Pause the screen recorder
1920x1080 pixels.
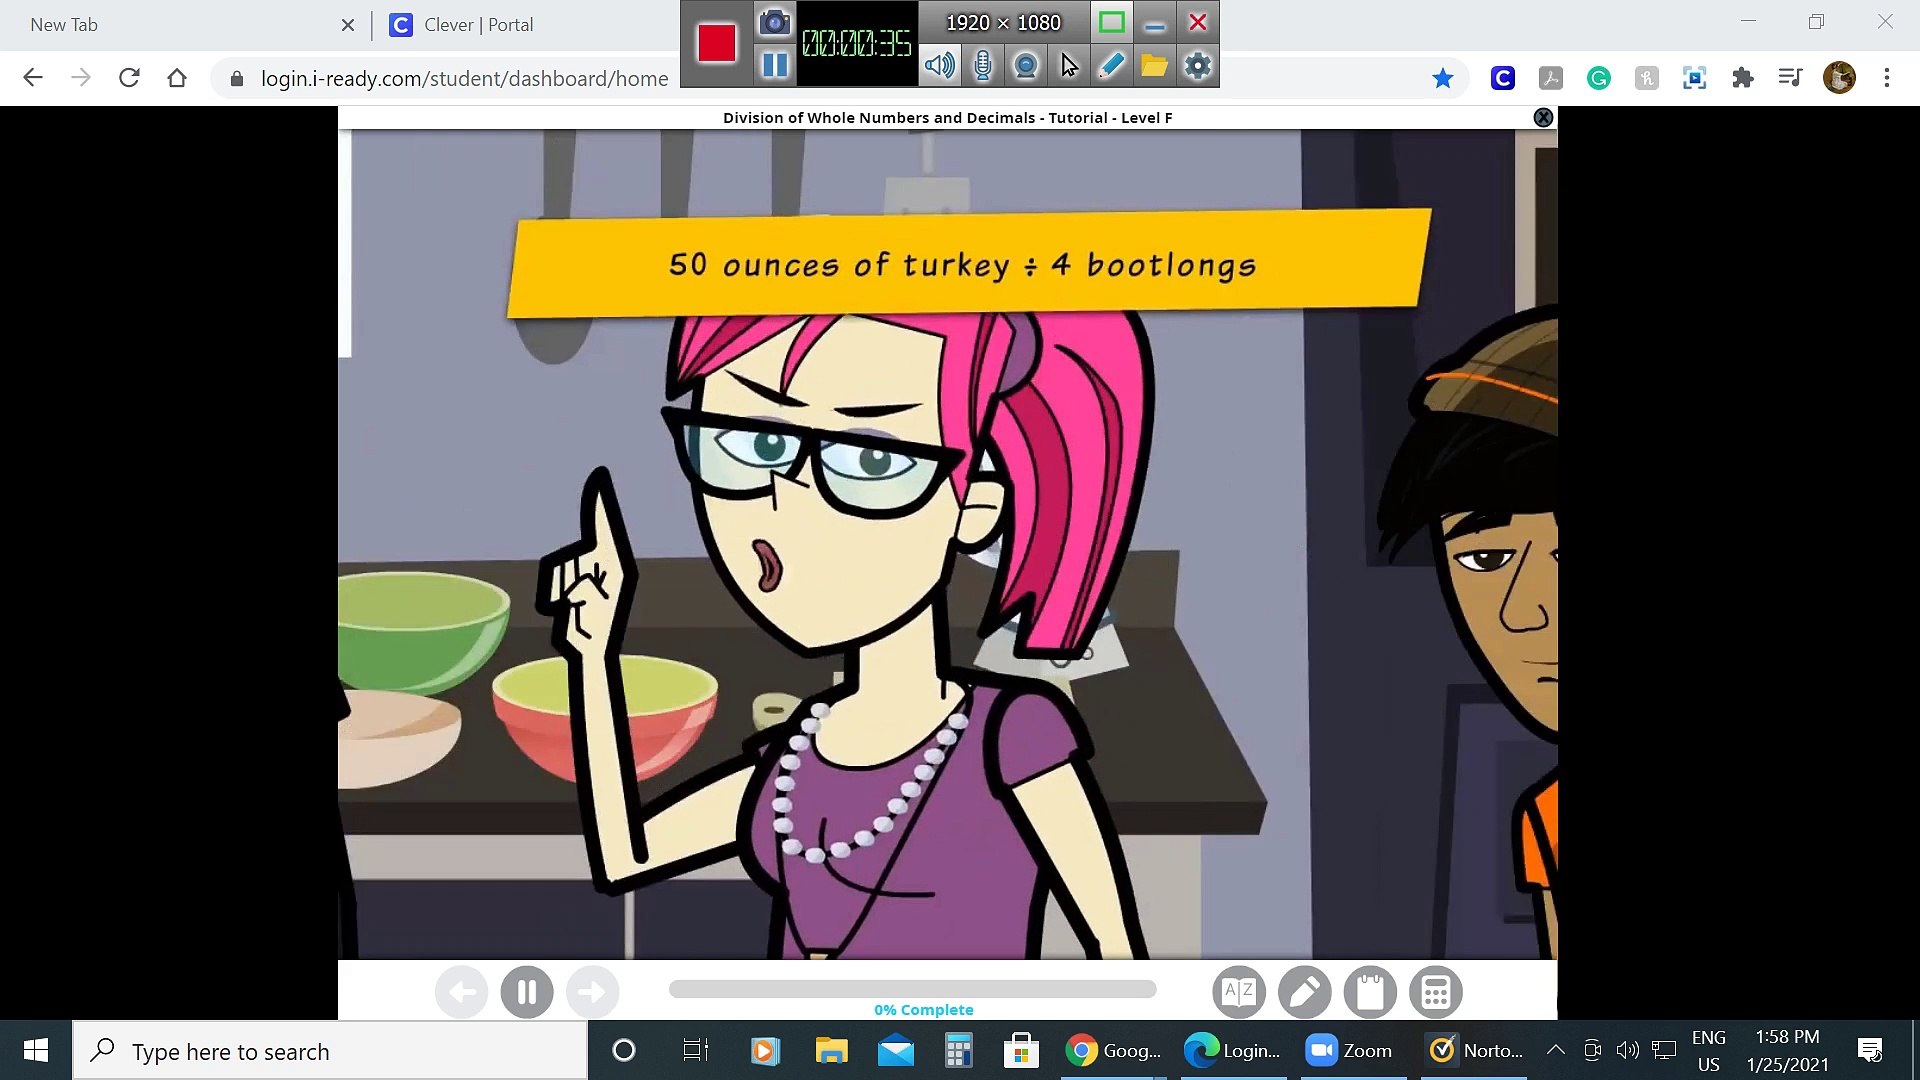click(775, 66)
